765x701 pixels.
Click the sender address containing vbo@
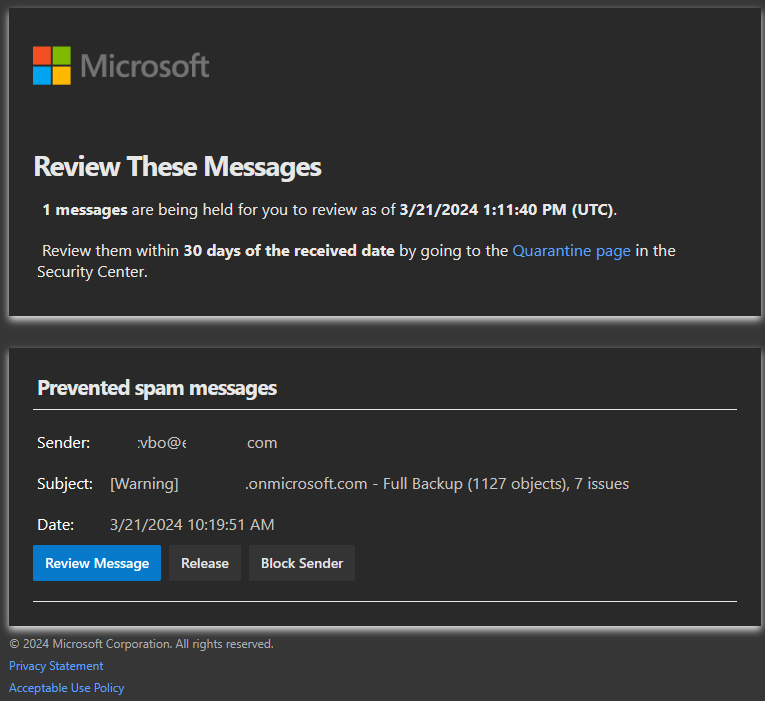[207, 443]
